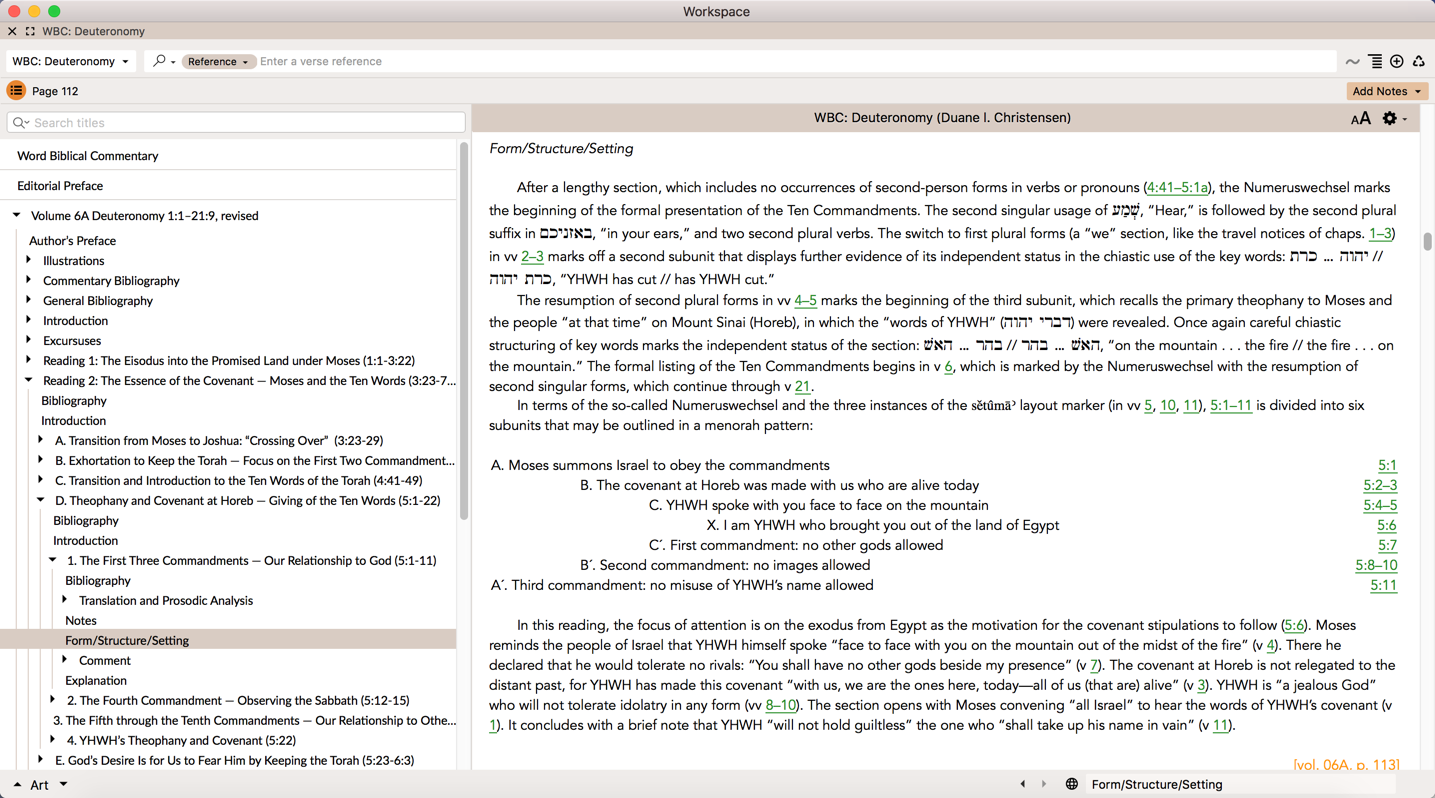Open the Reference search type dropdown

tap(218, 62)
